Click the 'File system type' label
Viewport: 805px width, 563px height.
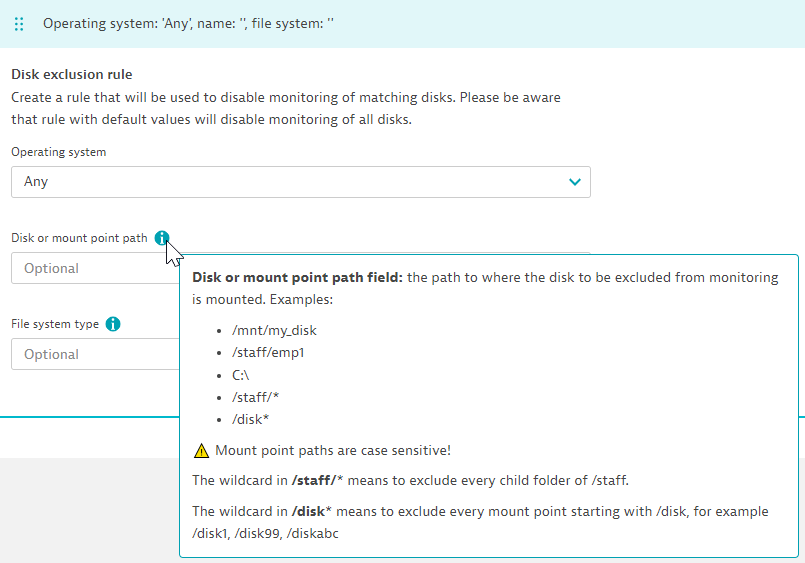(55, 324)
